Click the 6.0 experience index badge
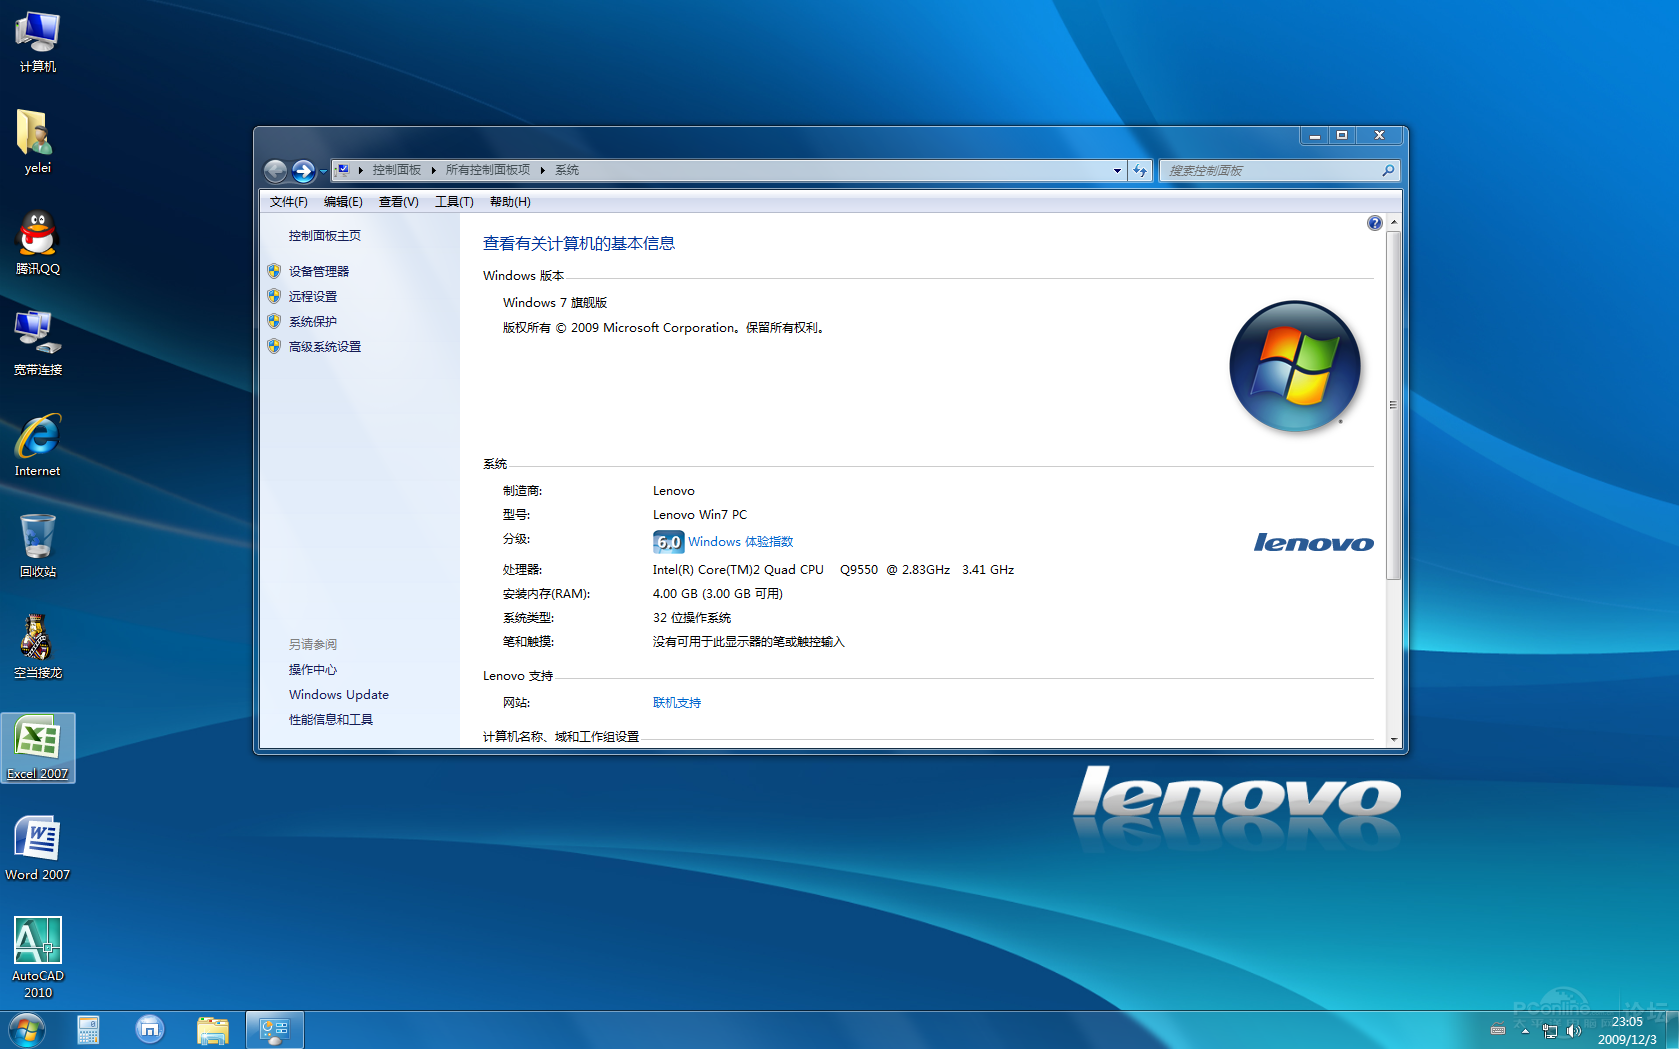Image resolution: width=1679 pixels, height=1049 pixels. (668, 542)
